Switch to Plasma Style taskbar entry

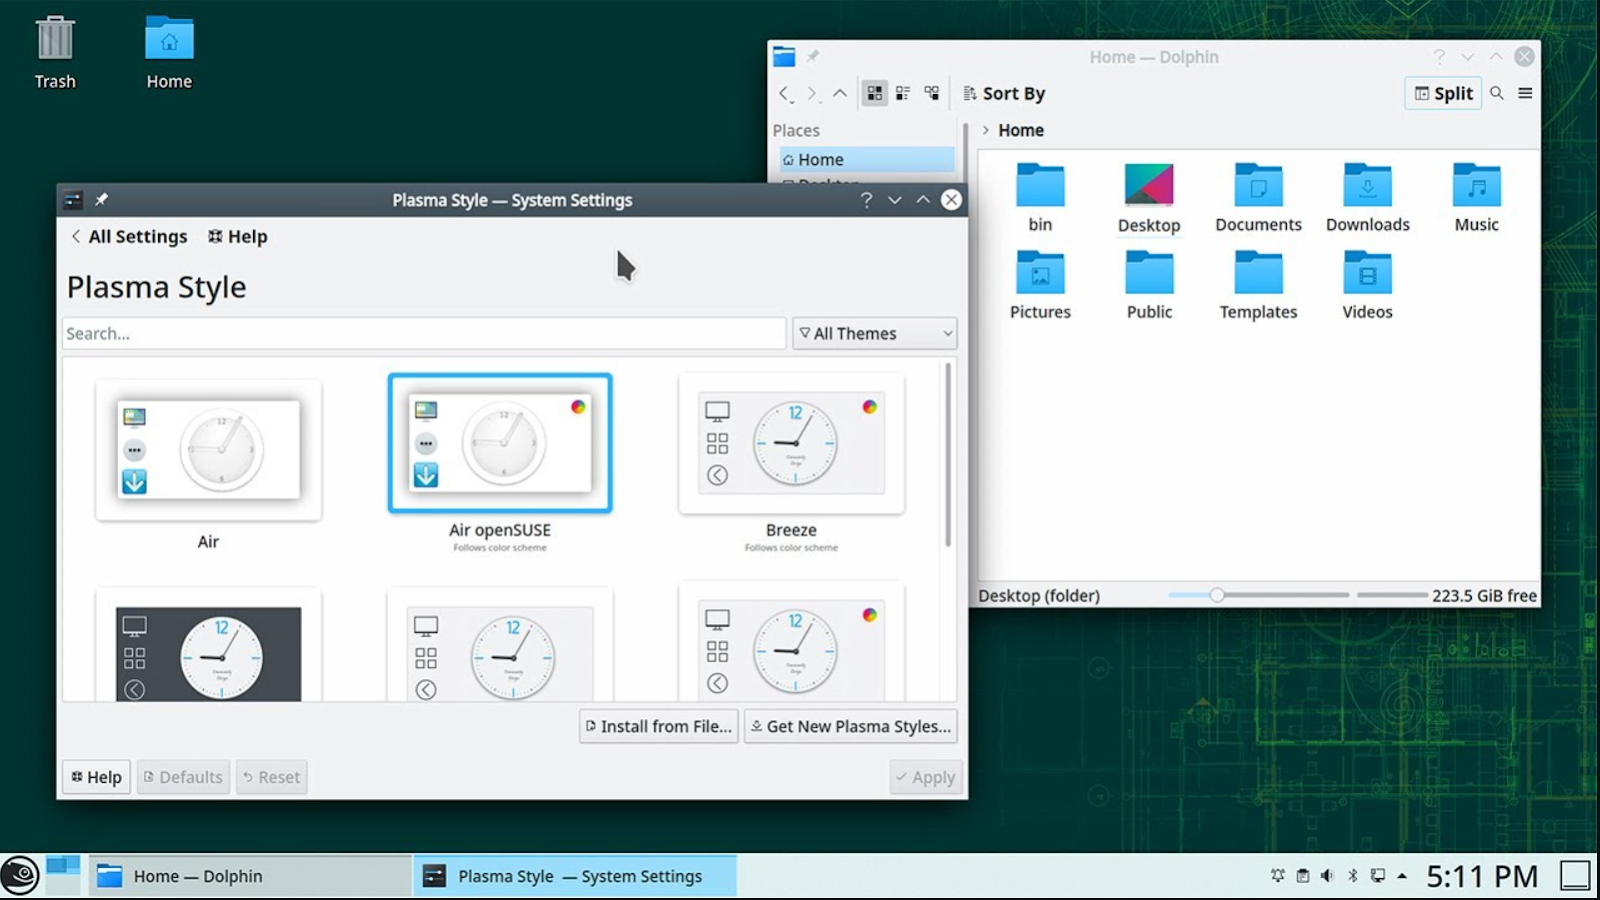[x=575, y=876]
